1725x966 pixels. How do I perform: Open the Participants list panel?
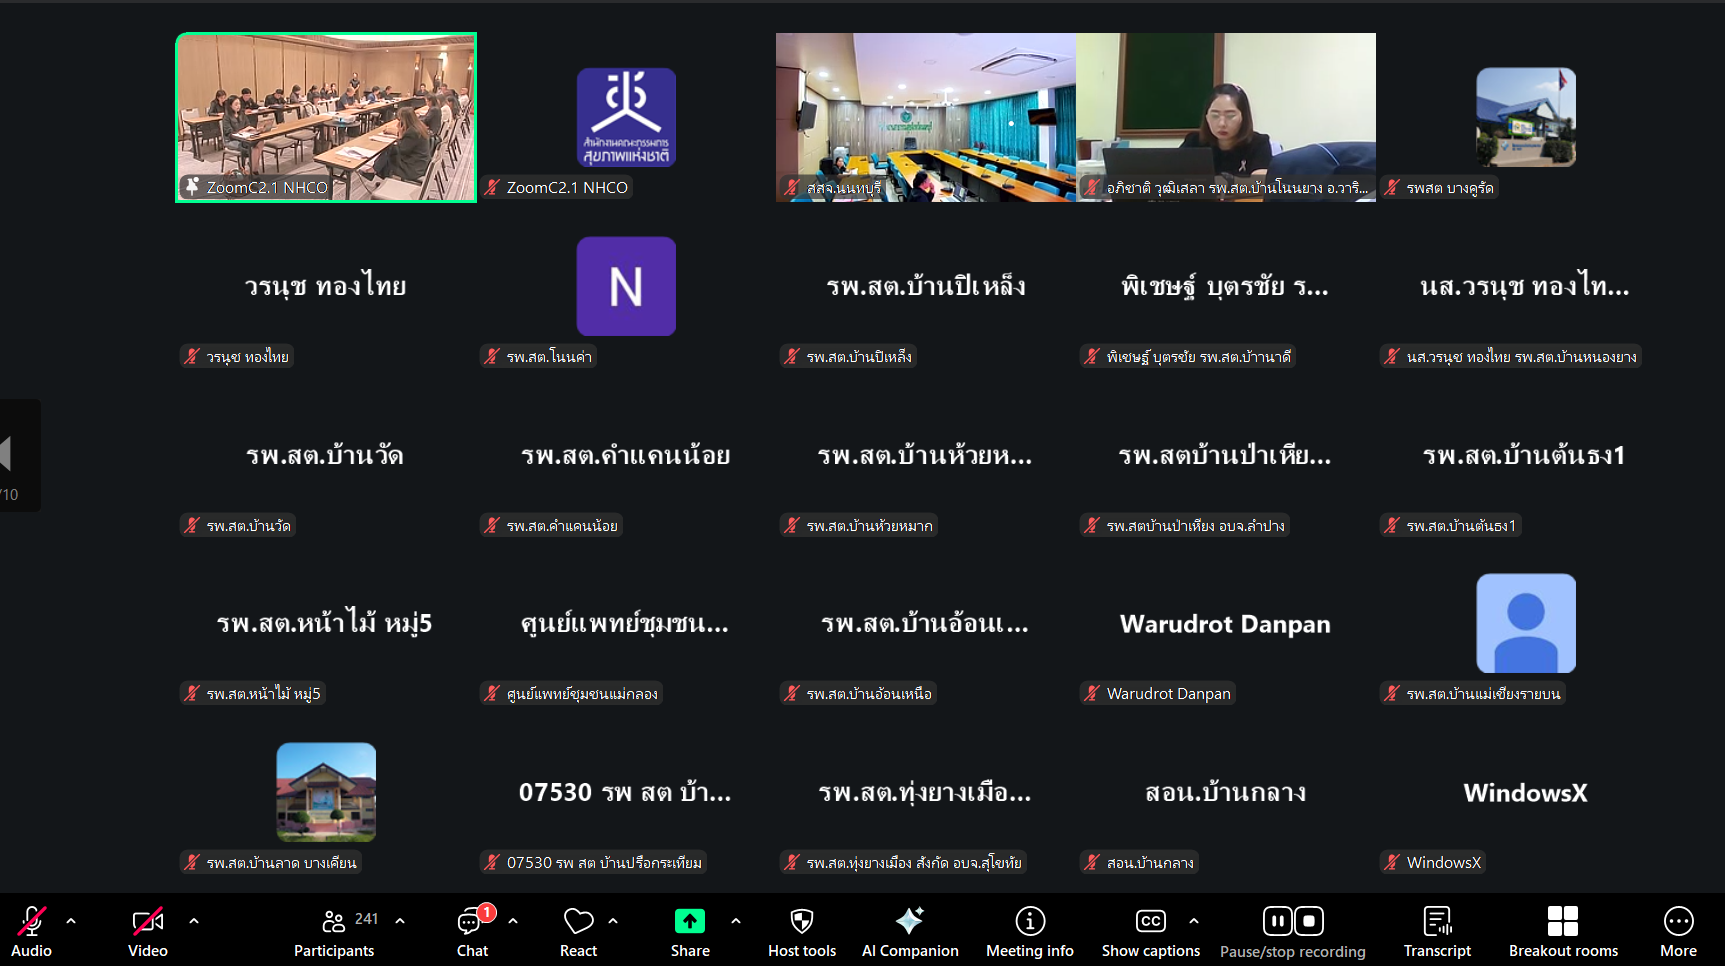click(334, 921)
